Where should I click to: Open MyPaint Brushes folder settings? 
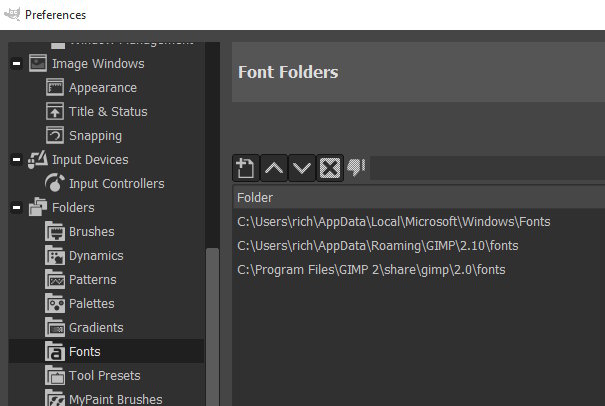[x=116, y=399]
